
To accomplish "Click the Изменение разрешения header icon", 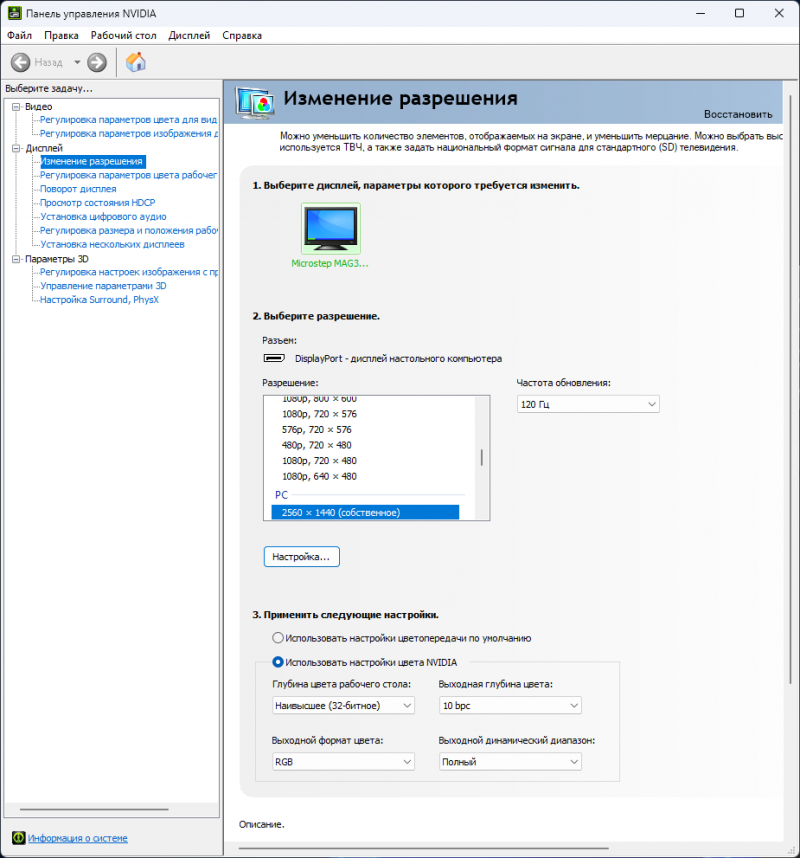I will 255,103.
